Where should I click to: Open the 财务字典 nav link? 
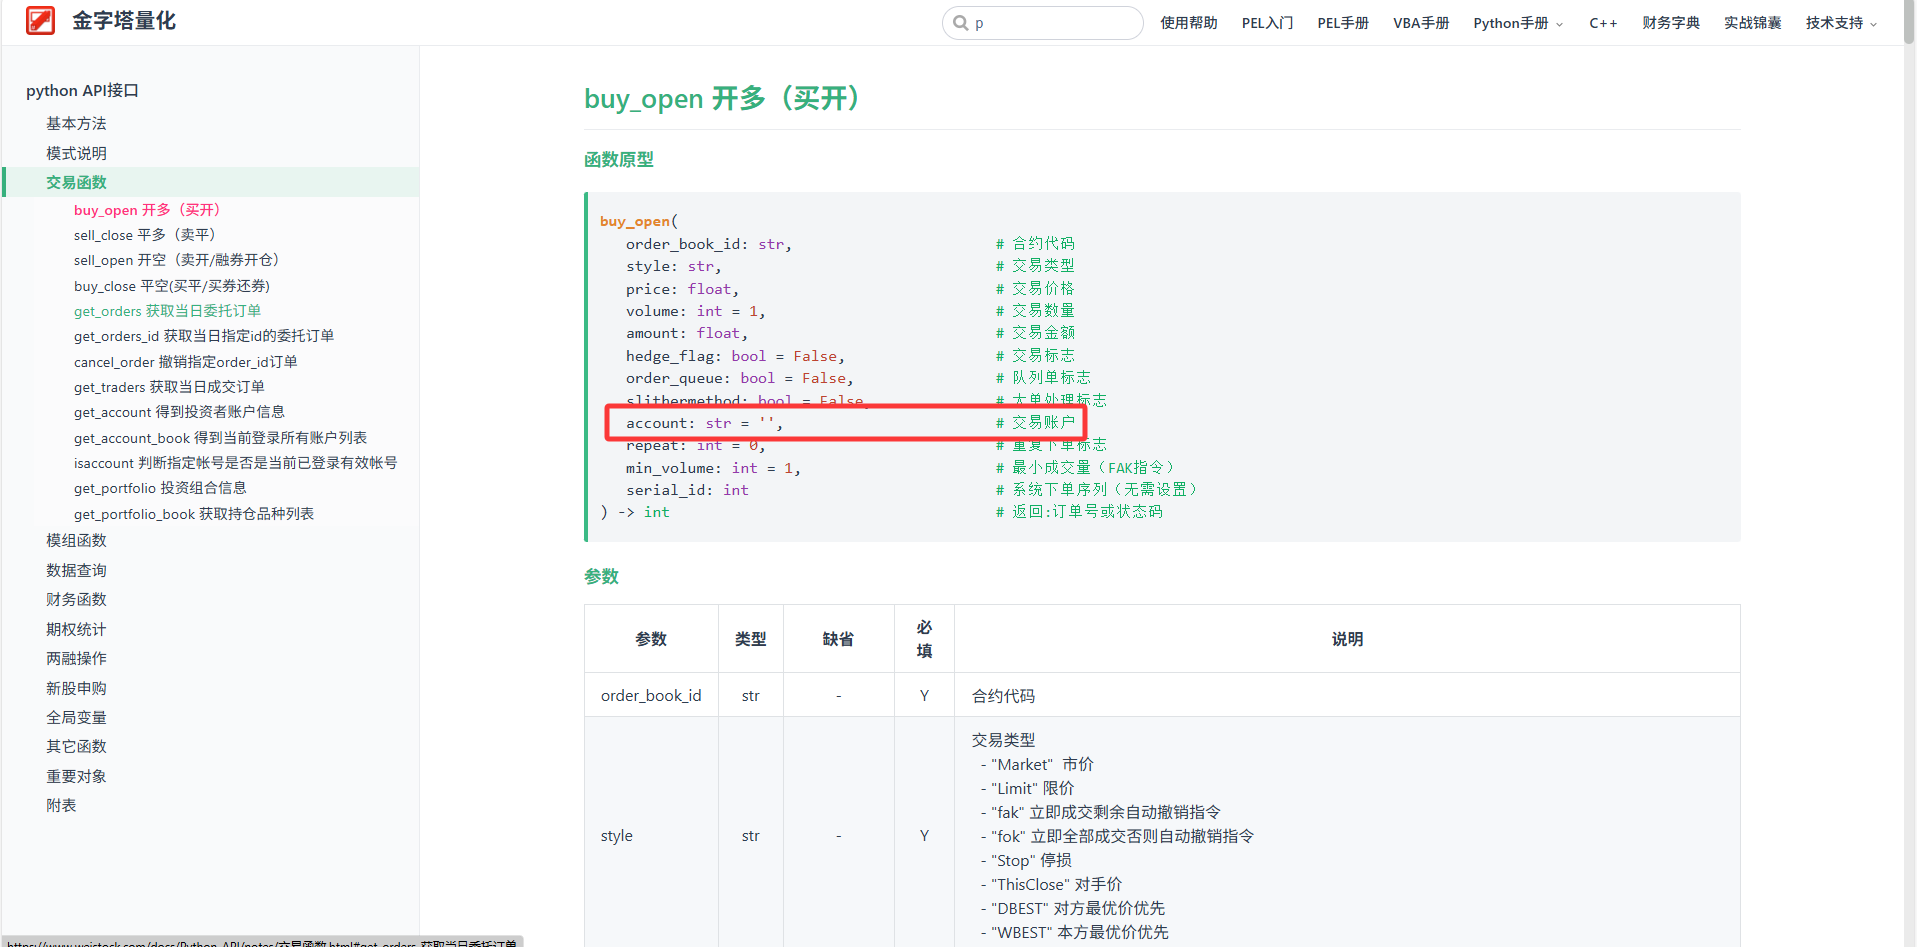pyautogui.click(x=1670, y=23)
